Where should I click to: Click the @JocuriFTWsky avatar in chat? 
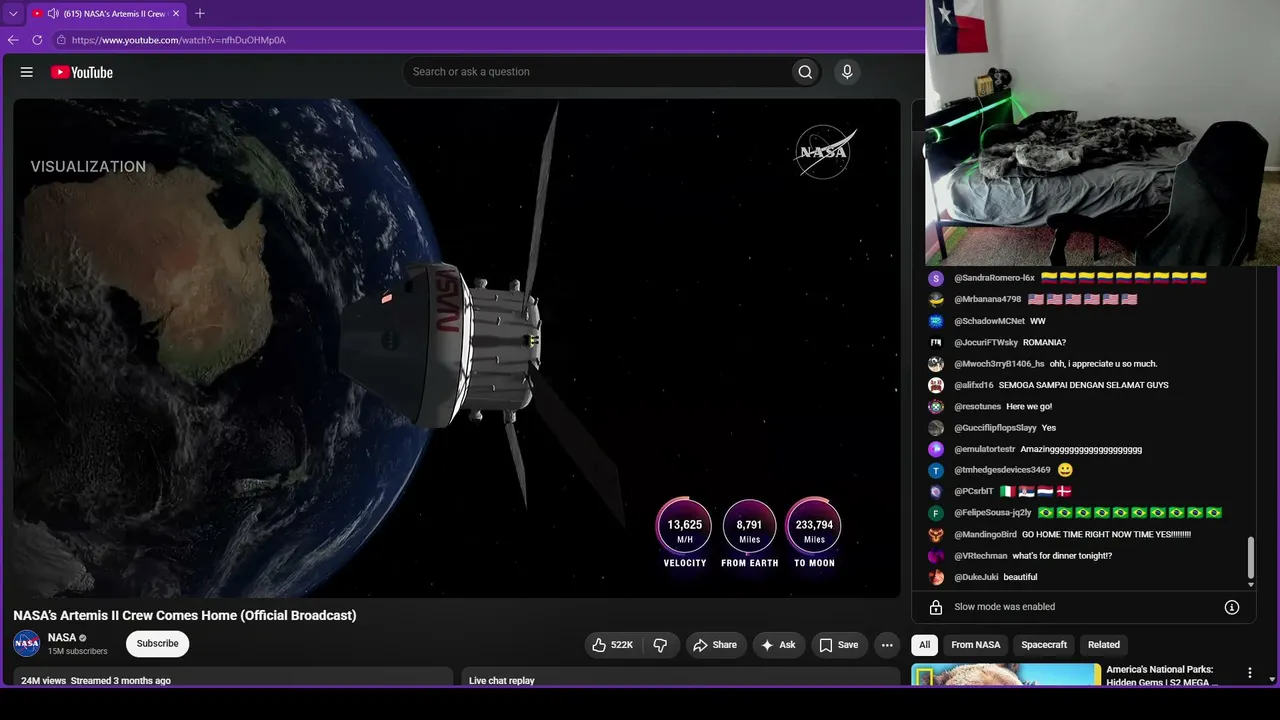[x=936, y=342]
